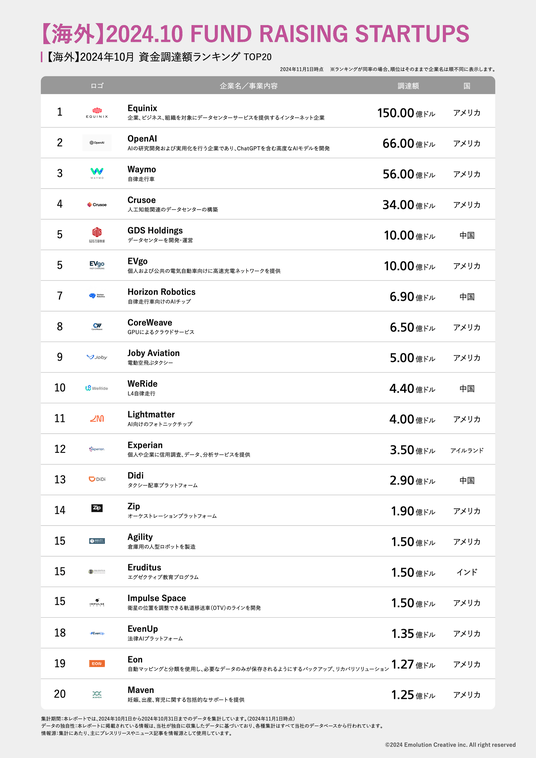Click the orange Eon logo
The height and width of the screenshot is (758, 536).
click(97, 663)
